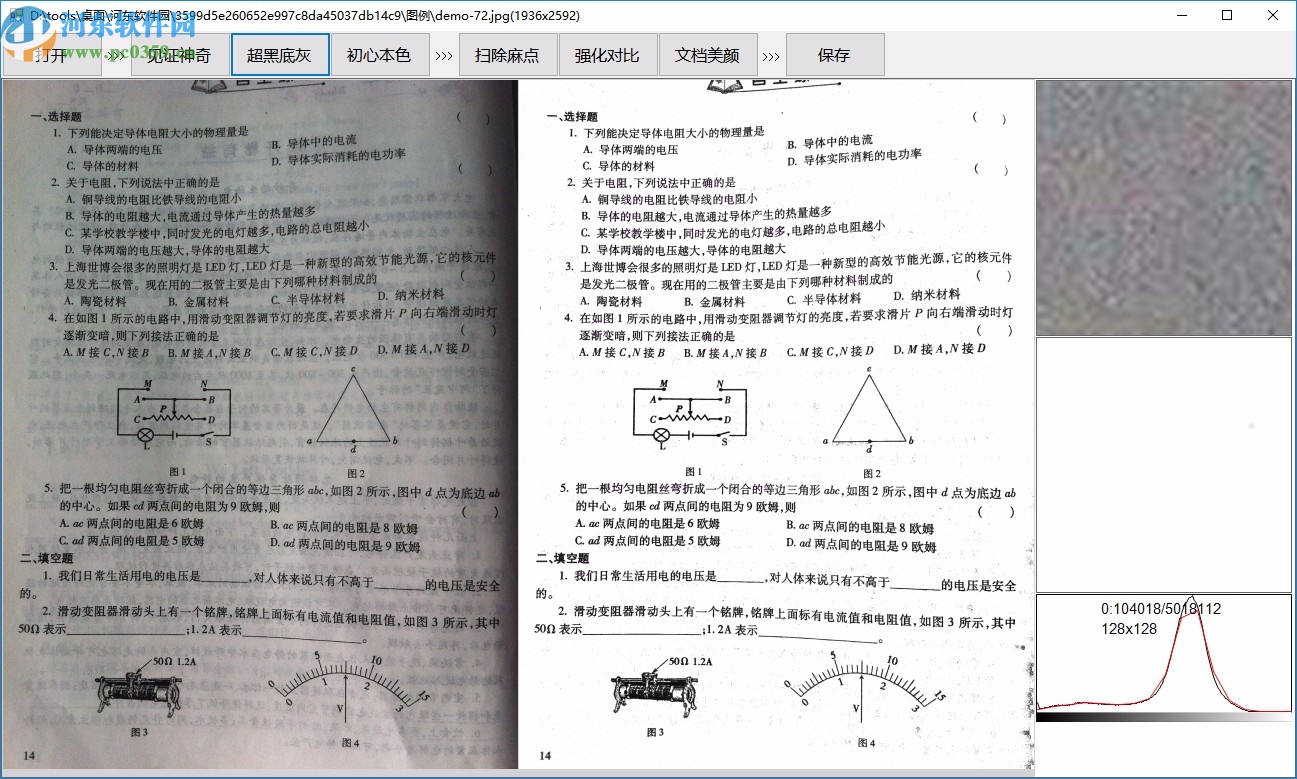Screen dimensions: 1297x779
Task: Click the maximize button in the title bar
Action: point(1225,15)
